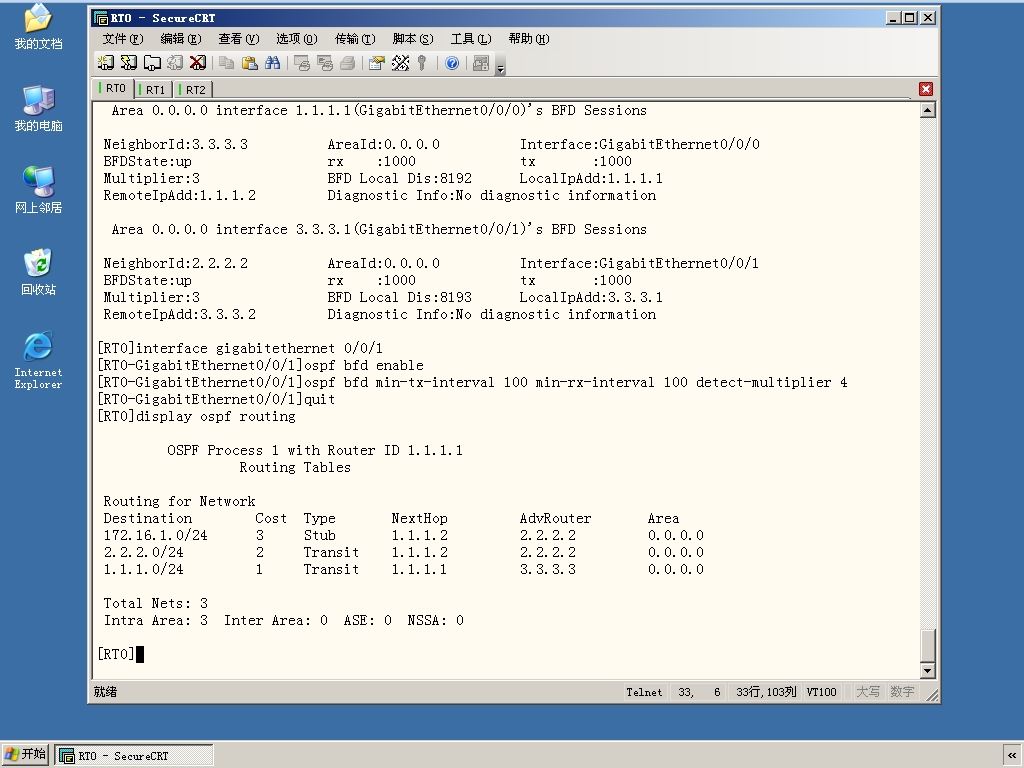Open the 查看(V) menu
Viewport: 1024px width, 768px height.
[x=238, y=39]
